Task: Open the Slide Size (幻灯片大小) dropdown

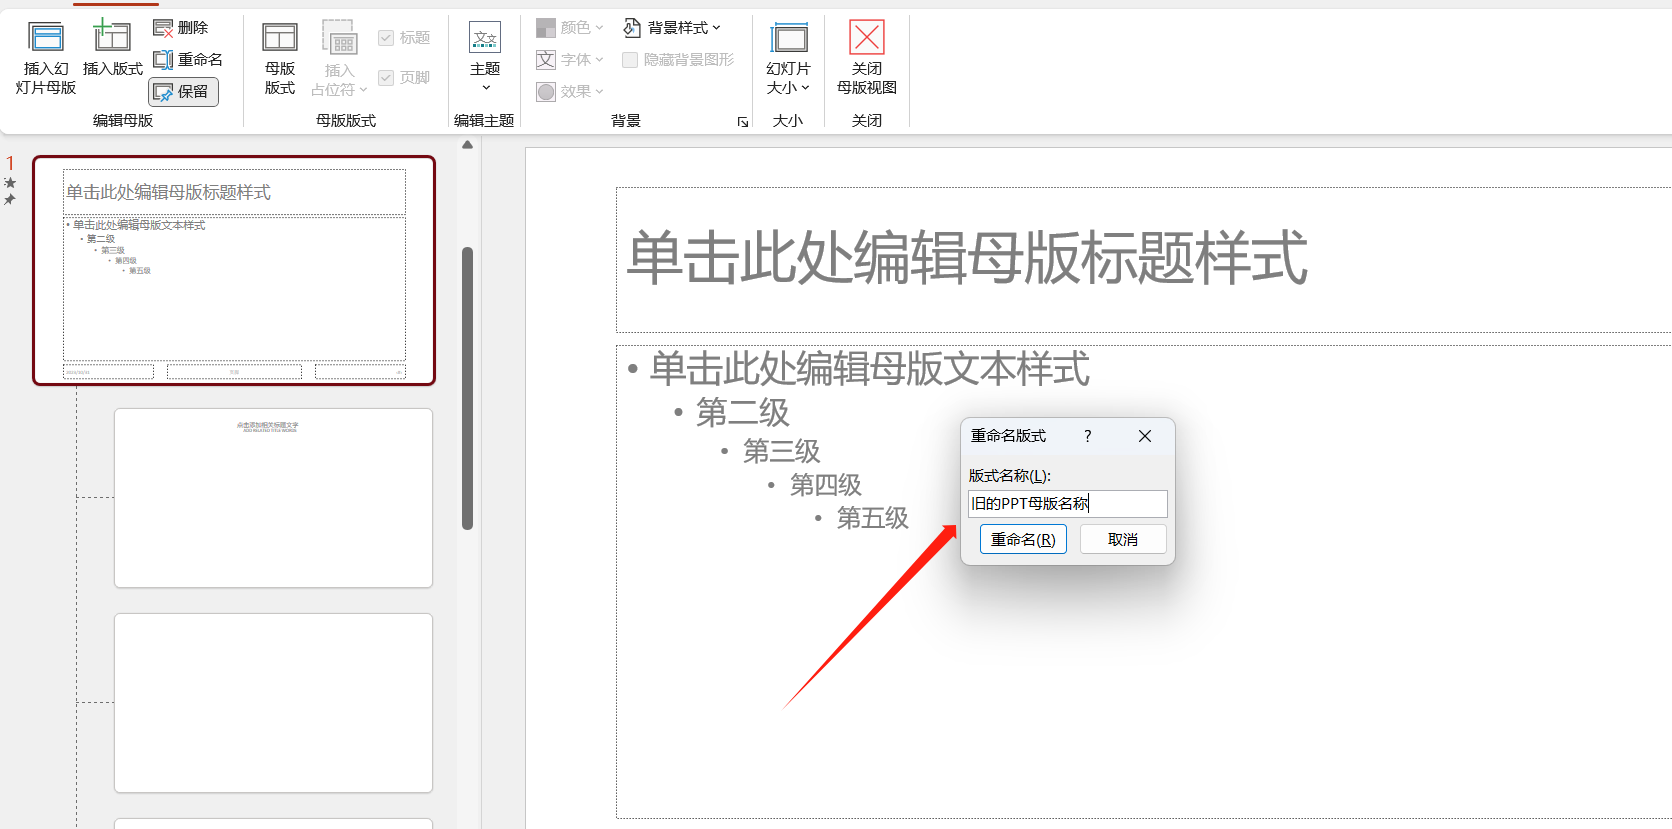Action: (x=788, y=58)
